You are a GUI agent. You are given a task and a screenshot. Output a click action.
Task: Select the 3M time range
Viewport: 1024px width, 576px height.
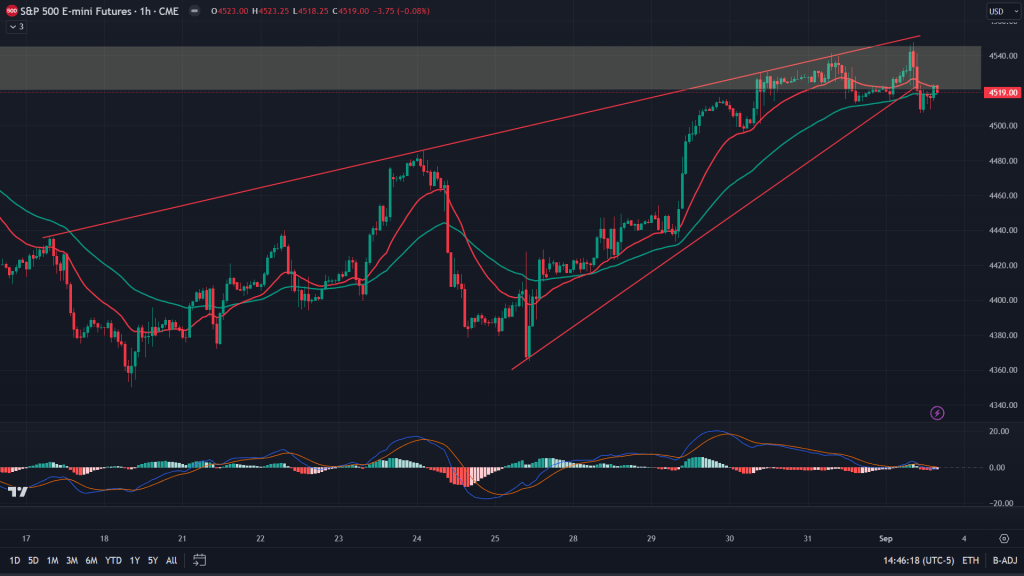pyautogui.click(x=71, y=560)
